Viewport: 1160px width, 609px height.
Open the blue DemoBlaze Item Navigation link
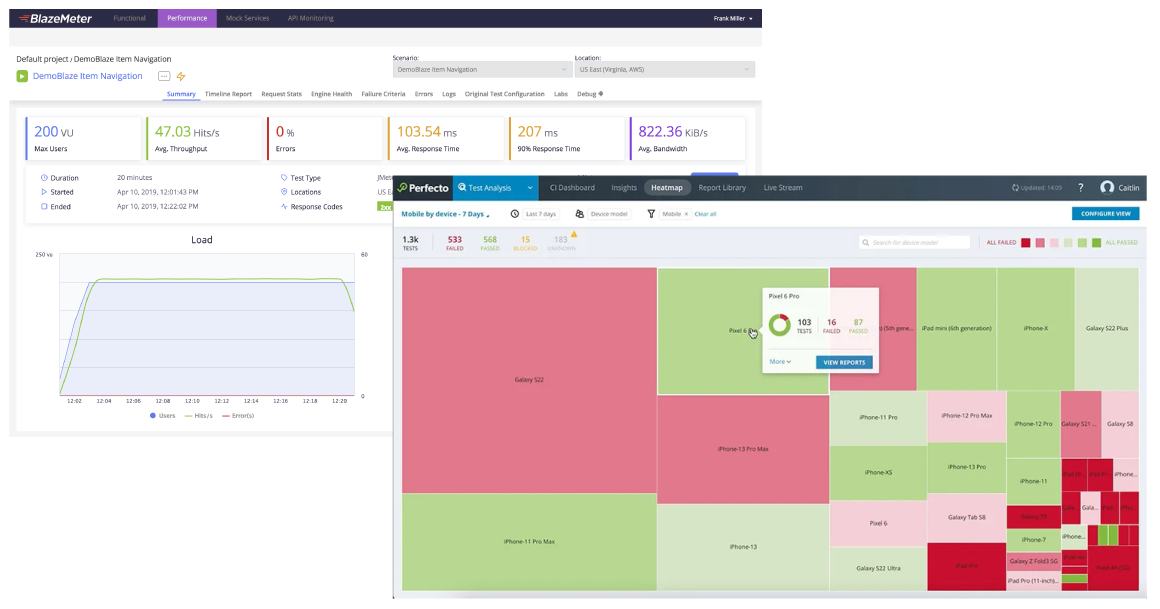(x=87, y=76)
